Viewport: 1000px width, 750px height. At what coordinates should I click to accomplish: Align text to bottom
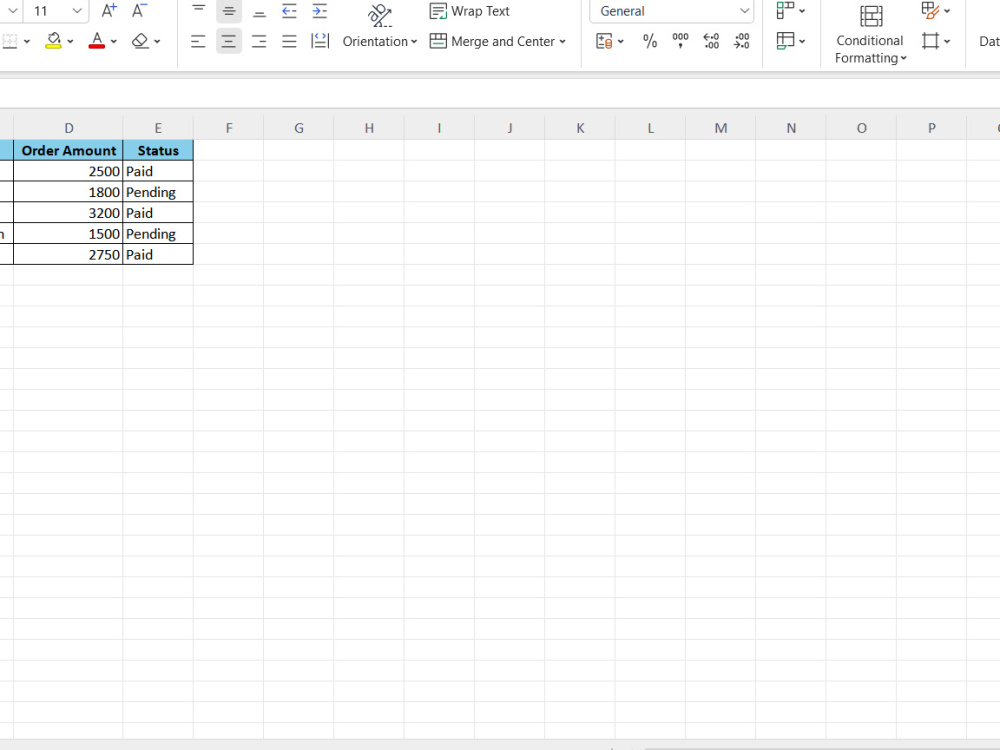tap(259, 11)
